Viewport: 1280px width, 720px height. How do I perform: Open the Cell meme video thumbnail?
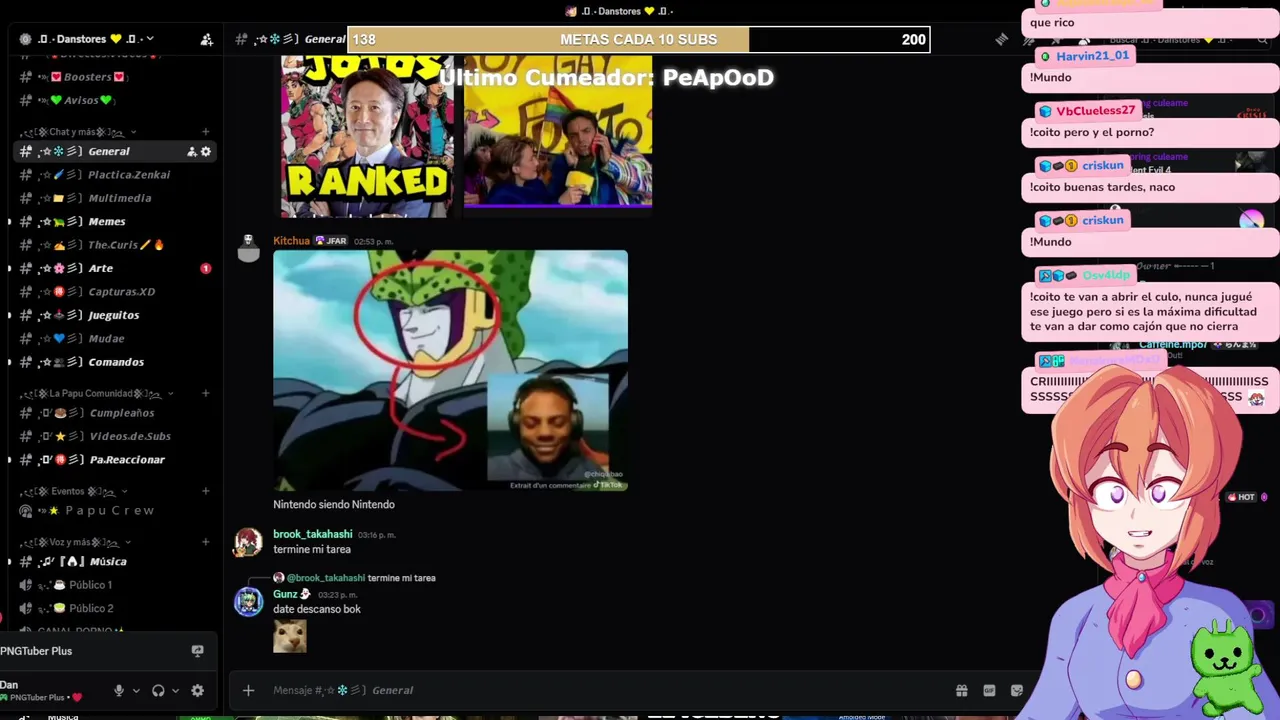tap(450, 370)
